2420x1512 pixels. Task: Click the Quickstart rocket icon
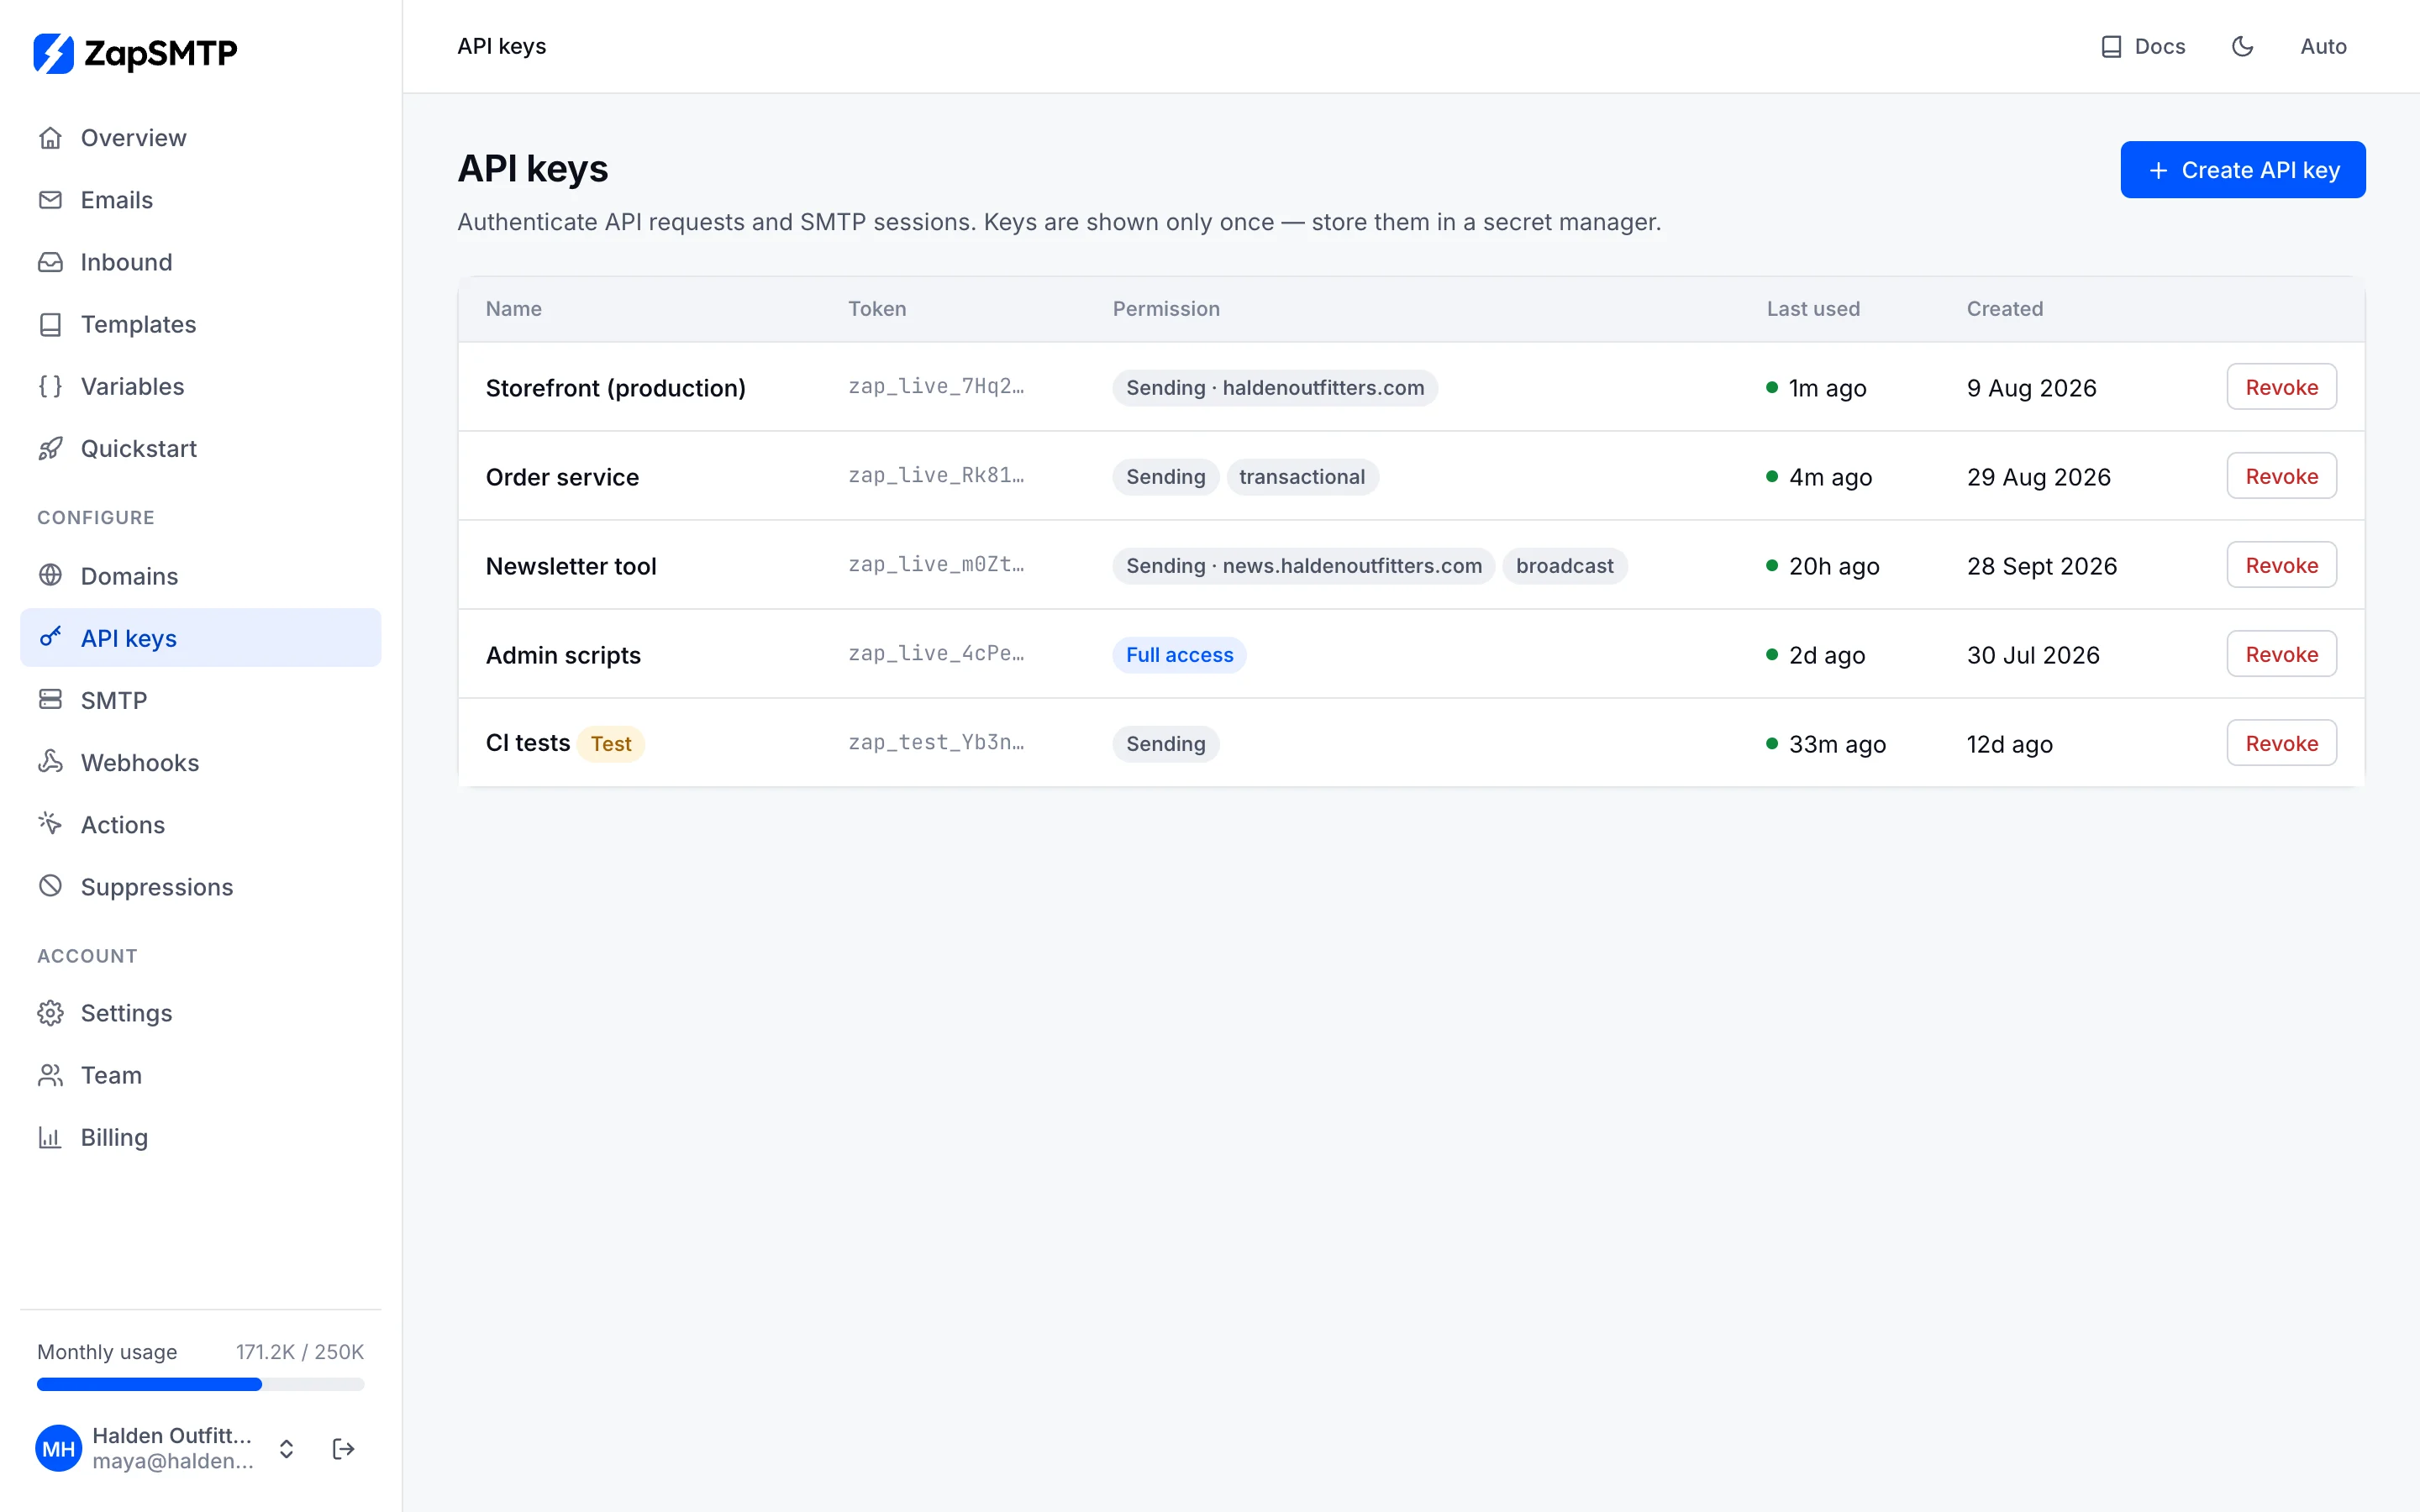click(50, 448)
